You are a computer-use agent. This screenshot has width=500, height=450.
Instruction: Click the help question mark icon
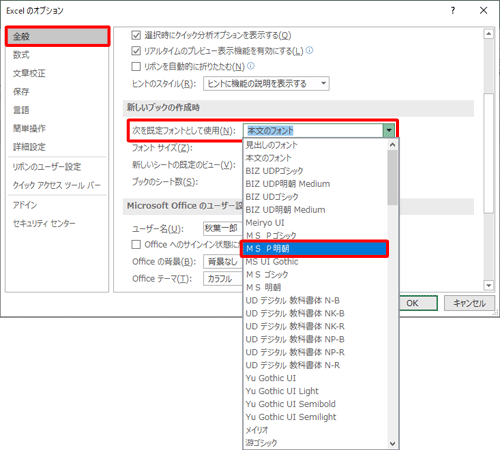[453, 11]
